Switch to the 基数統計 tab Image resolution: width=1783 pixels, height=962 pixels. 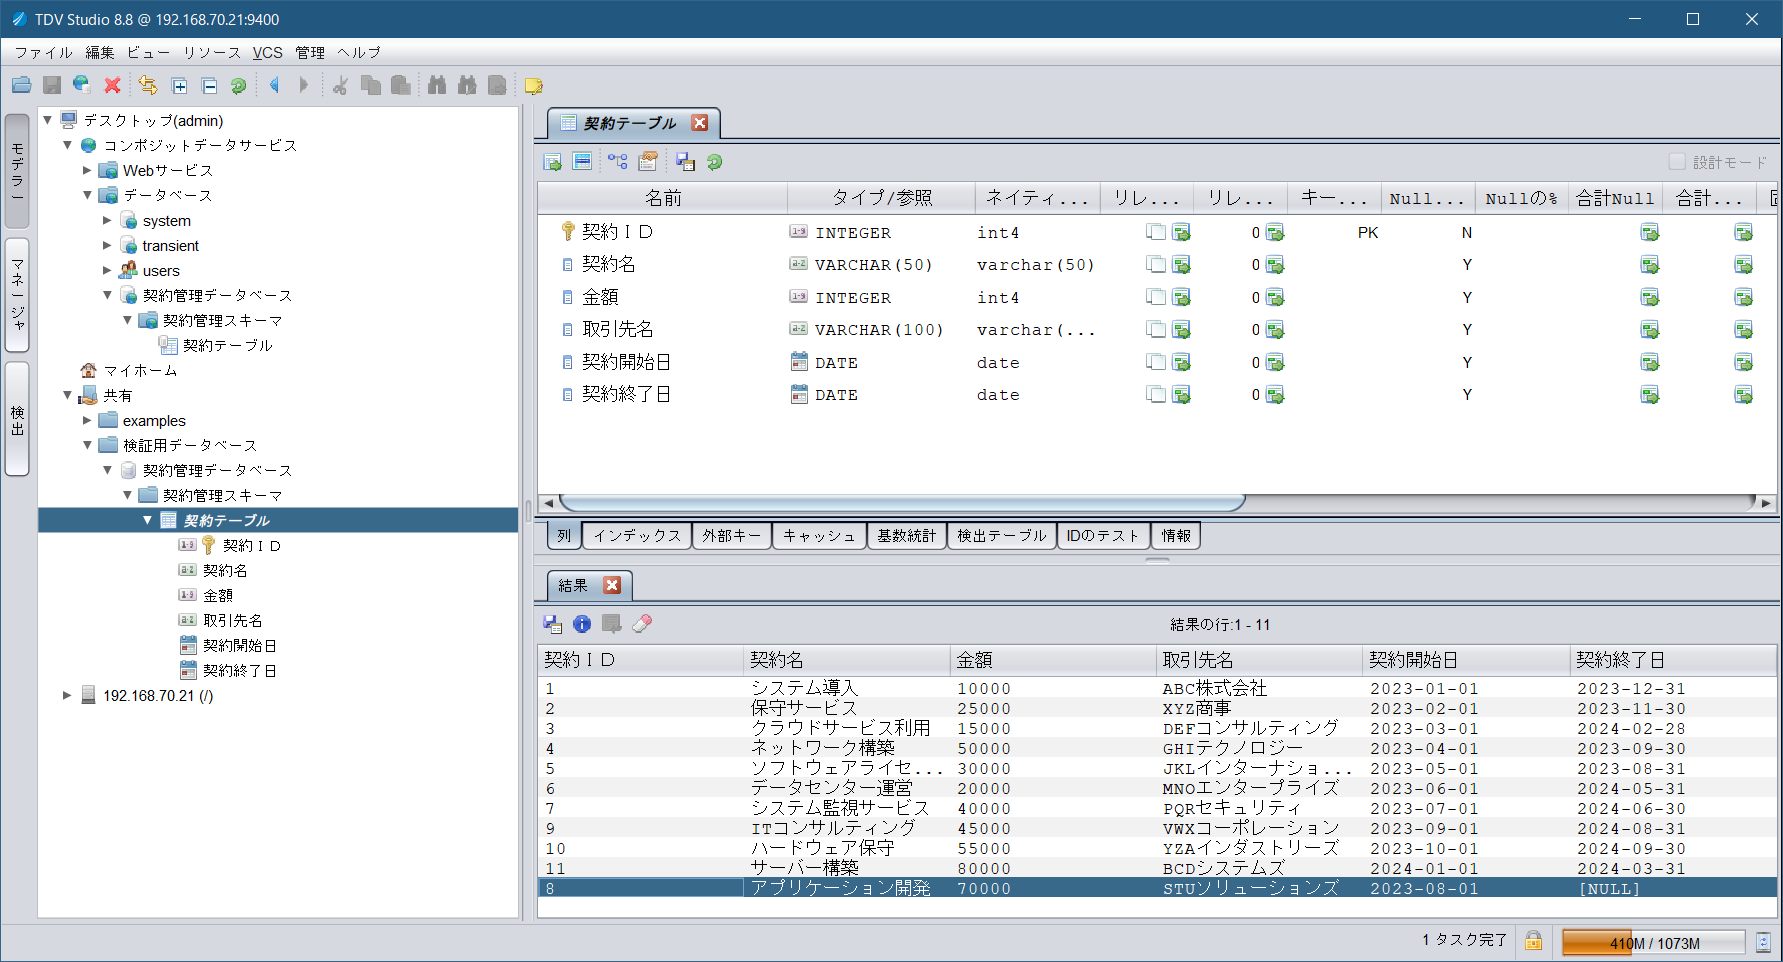click(906, 536)
